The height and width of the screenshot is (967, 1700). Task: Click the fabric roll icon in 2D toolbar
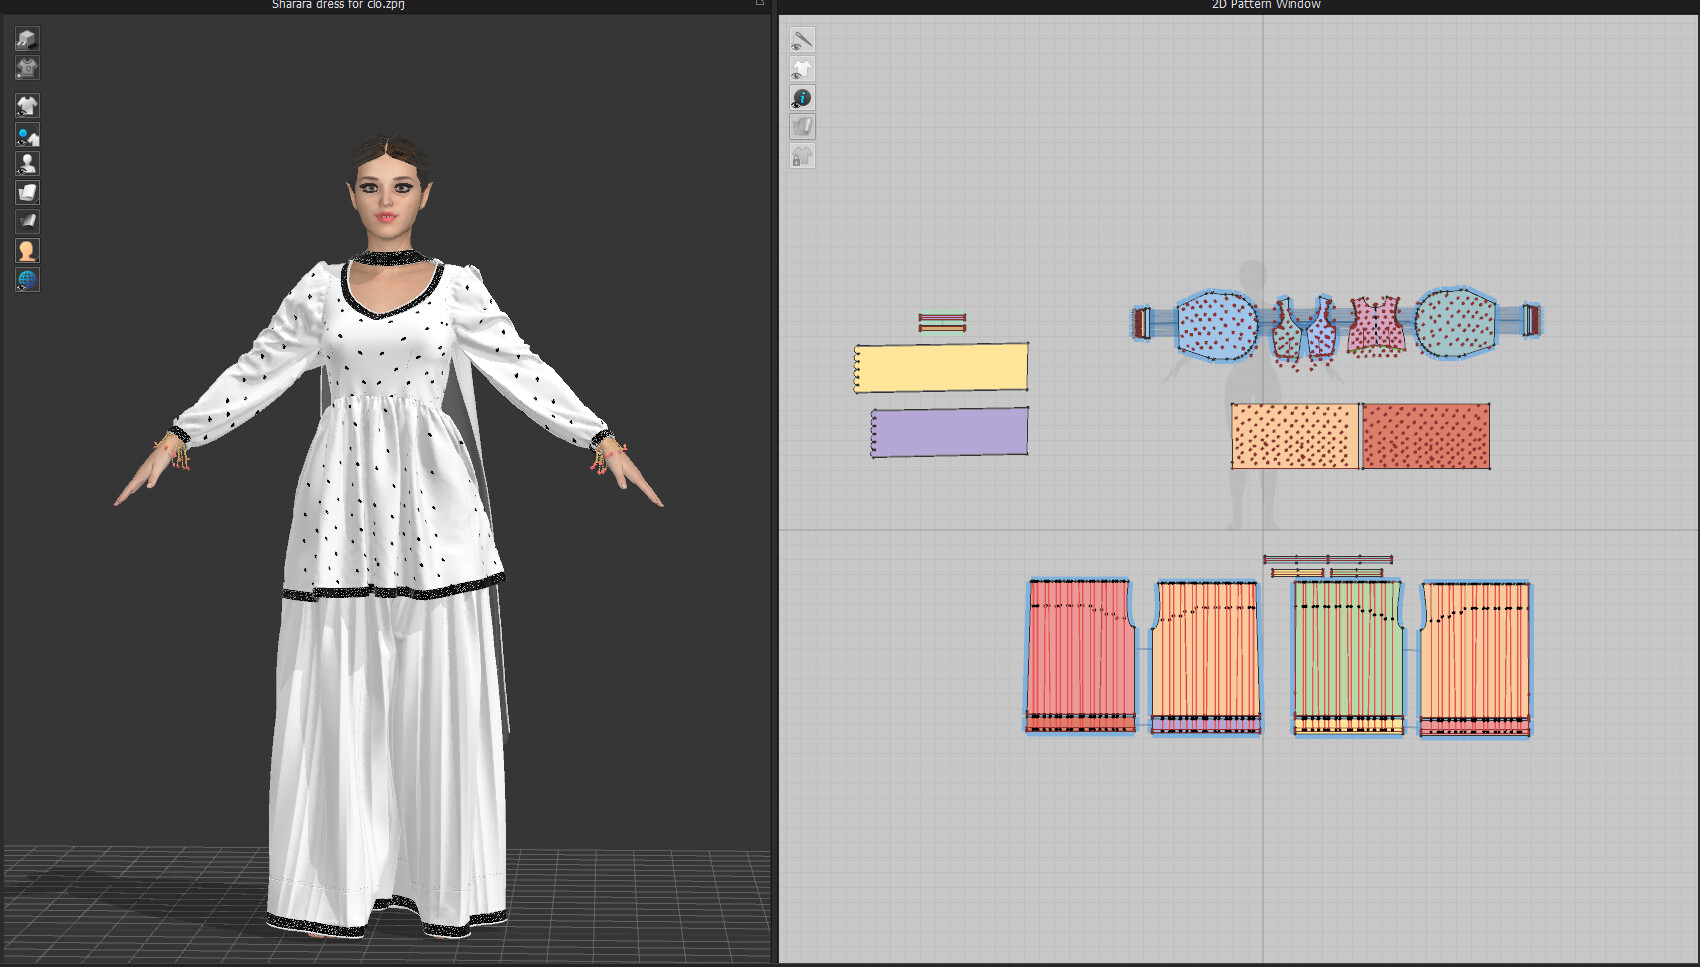(801, 126)
